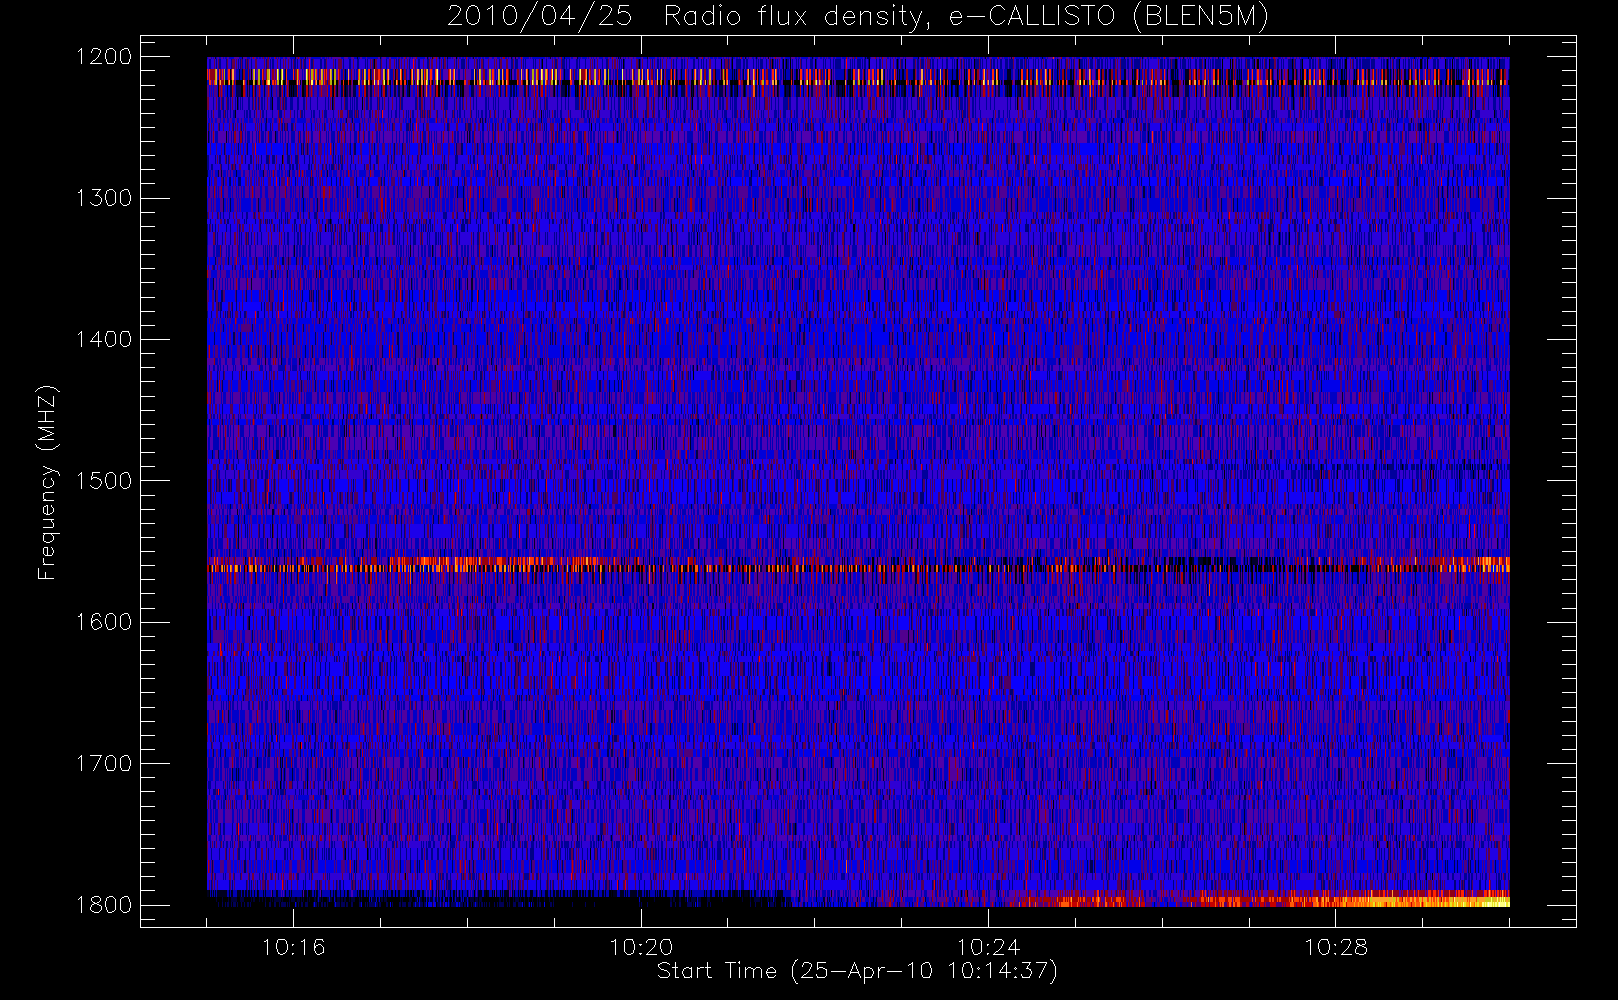
Task: Click the yellow-striped band near 1215 MHz
Action: point(858,76)
